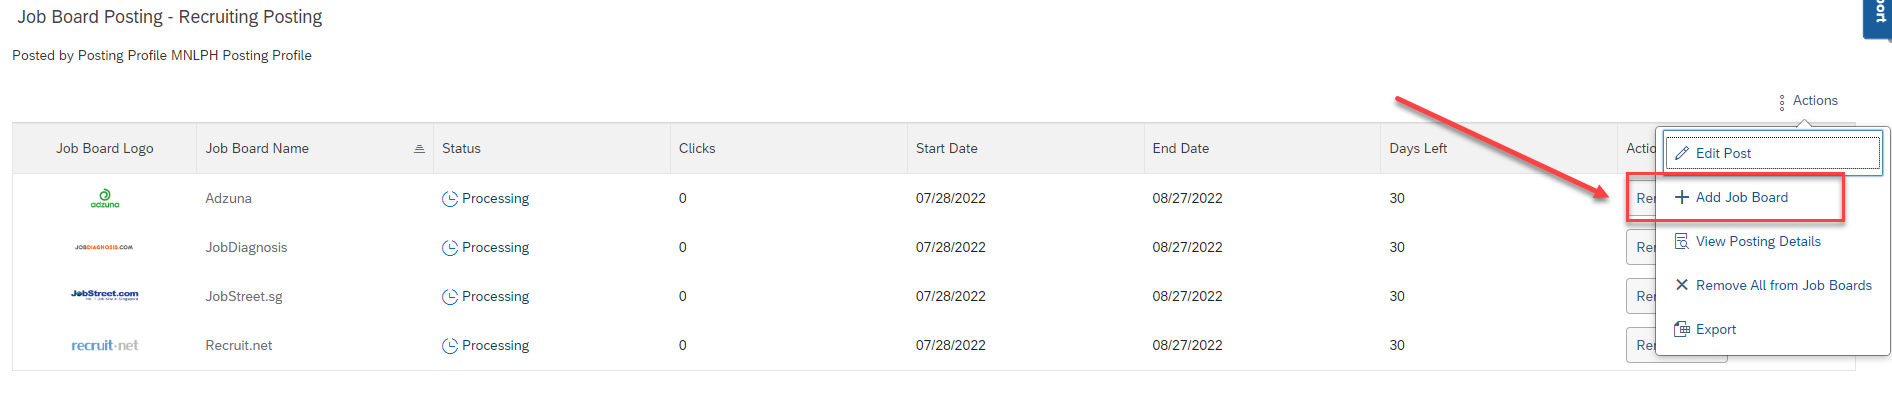The image size is (1892, 396).
Task: Click the JobDiagnosis.com logo
Action: (104, 247)
